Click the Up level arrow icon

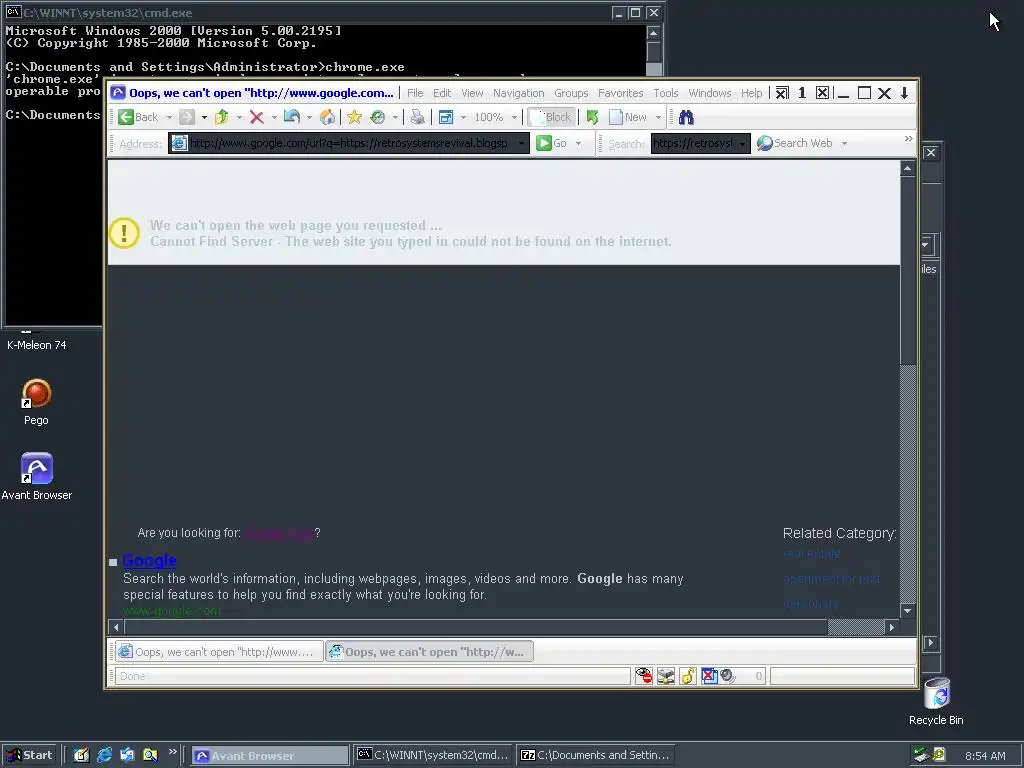(x=222, y=118)
